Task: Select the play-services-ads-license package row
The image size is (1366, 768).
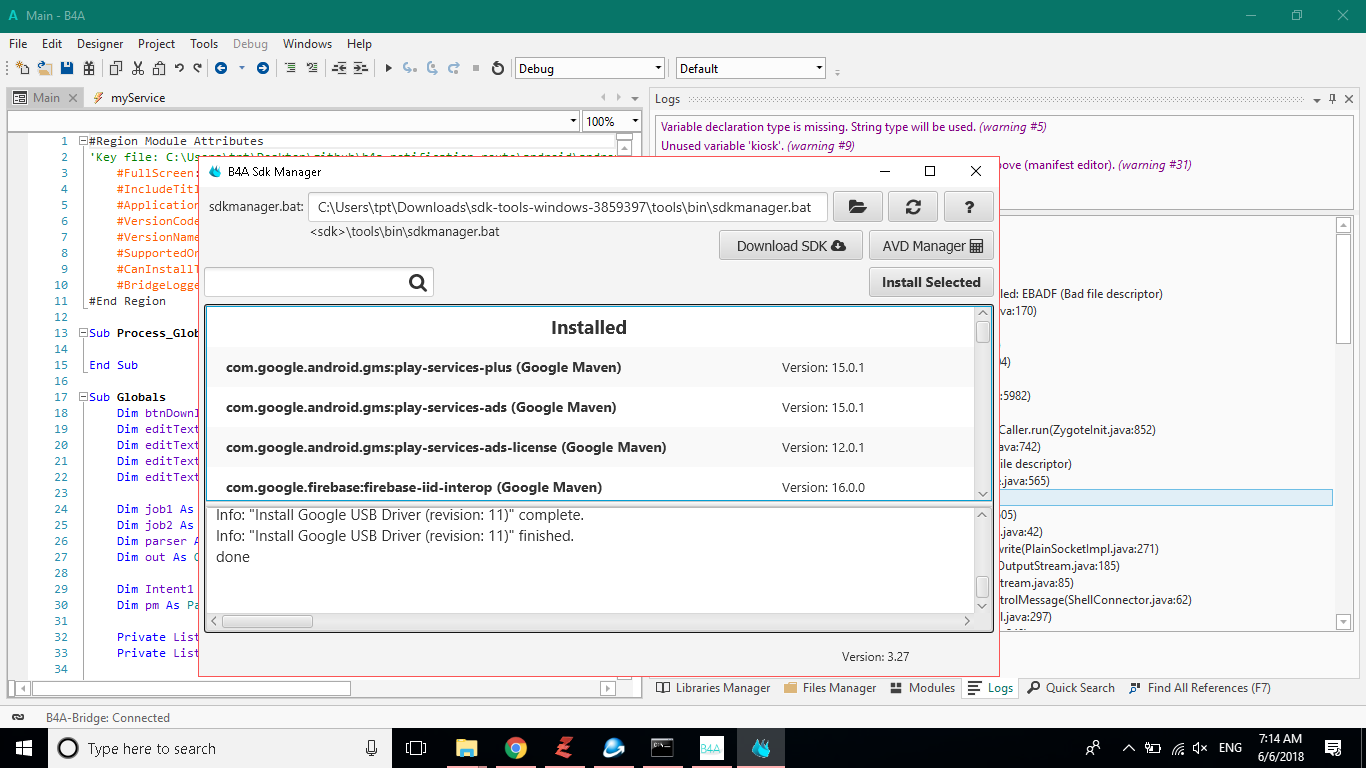Action: [x=590, y=447]
